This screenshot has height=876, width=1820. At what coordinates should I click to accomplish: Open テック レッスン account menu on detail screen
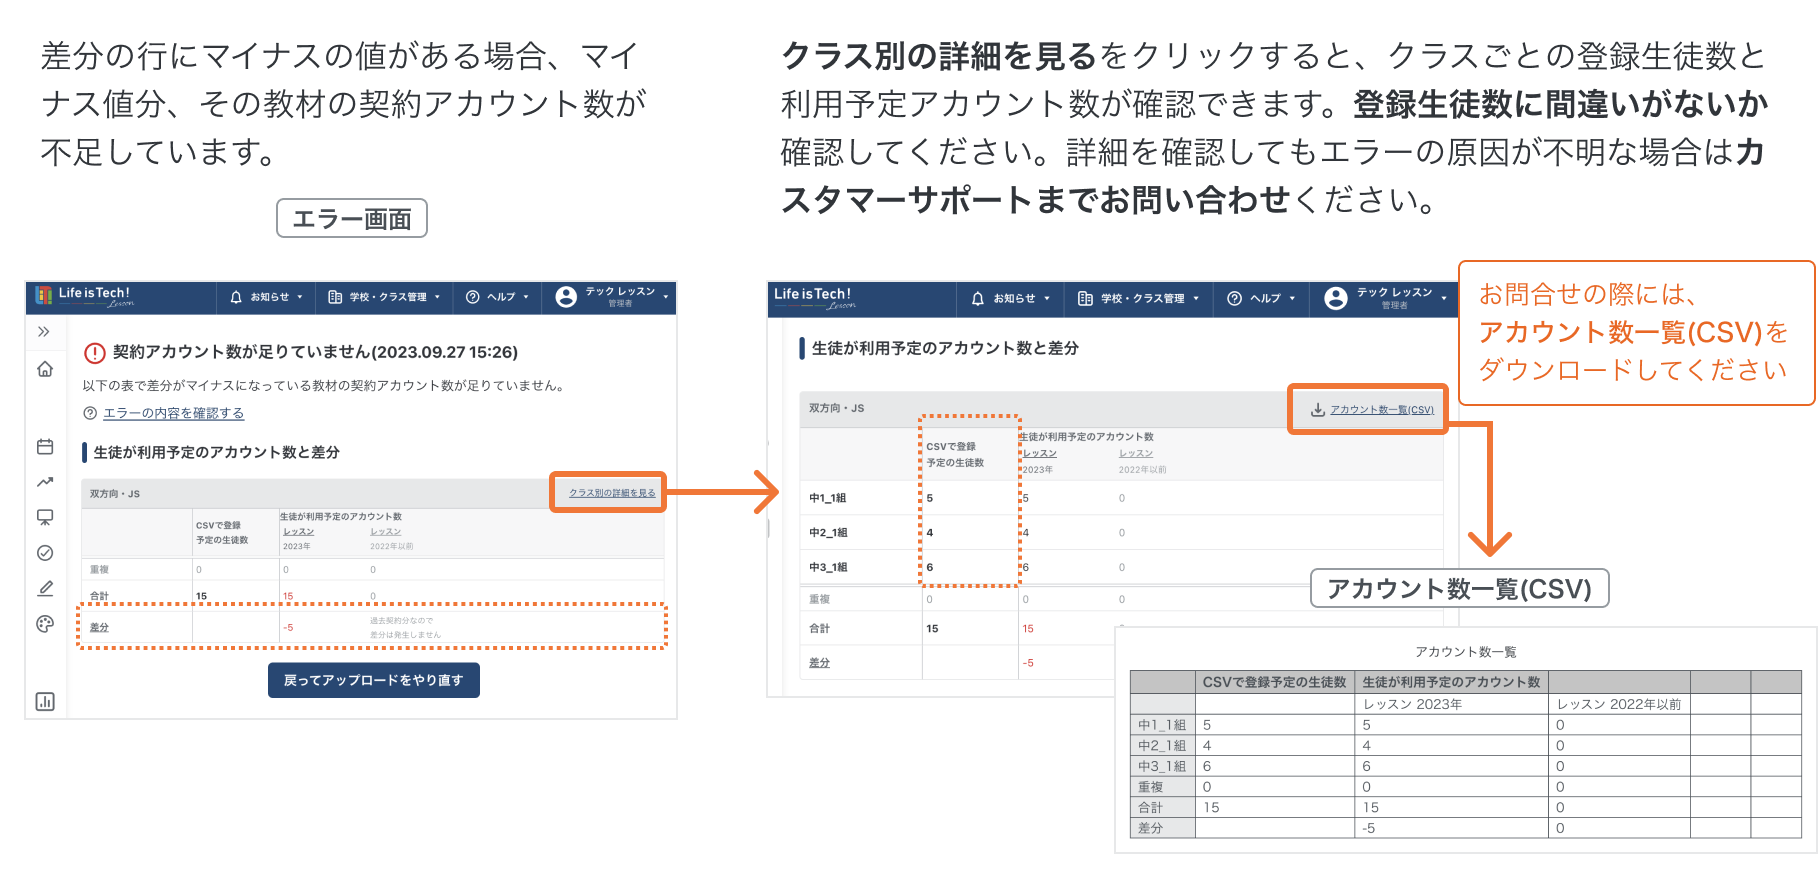click(x=1386, y=298)
